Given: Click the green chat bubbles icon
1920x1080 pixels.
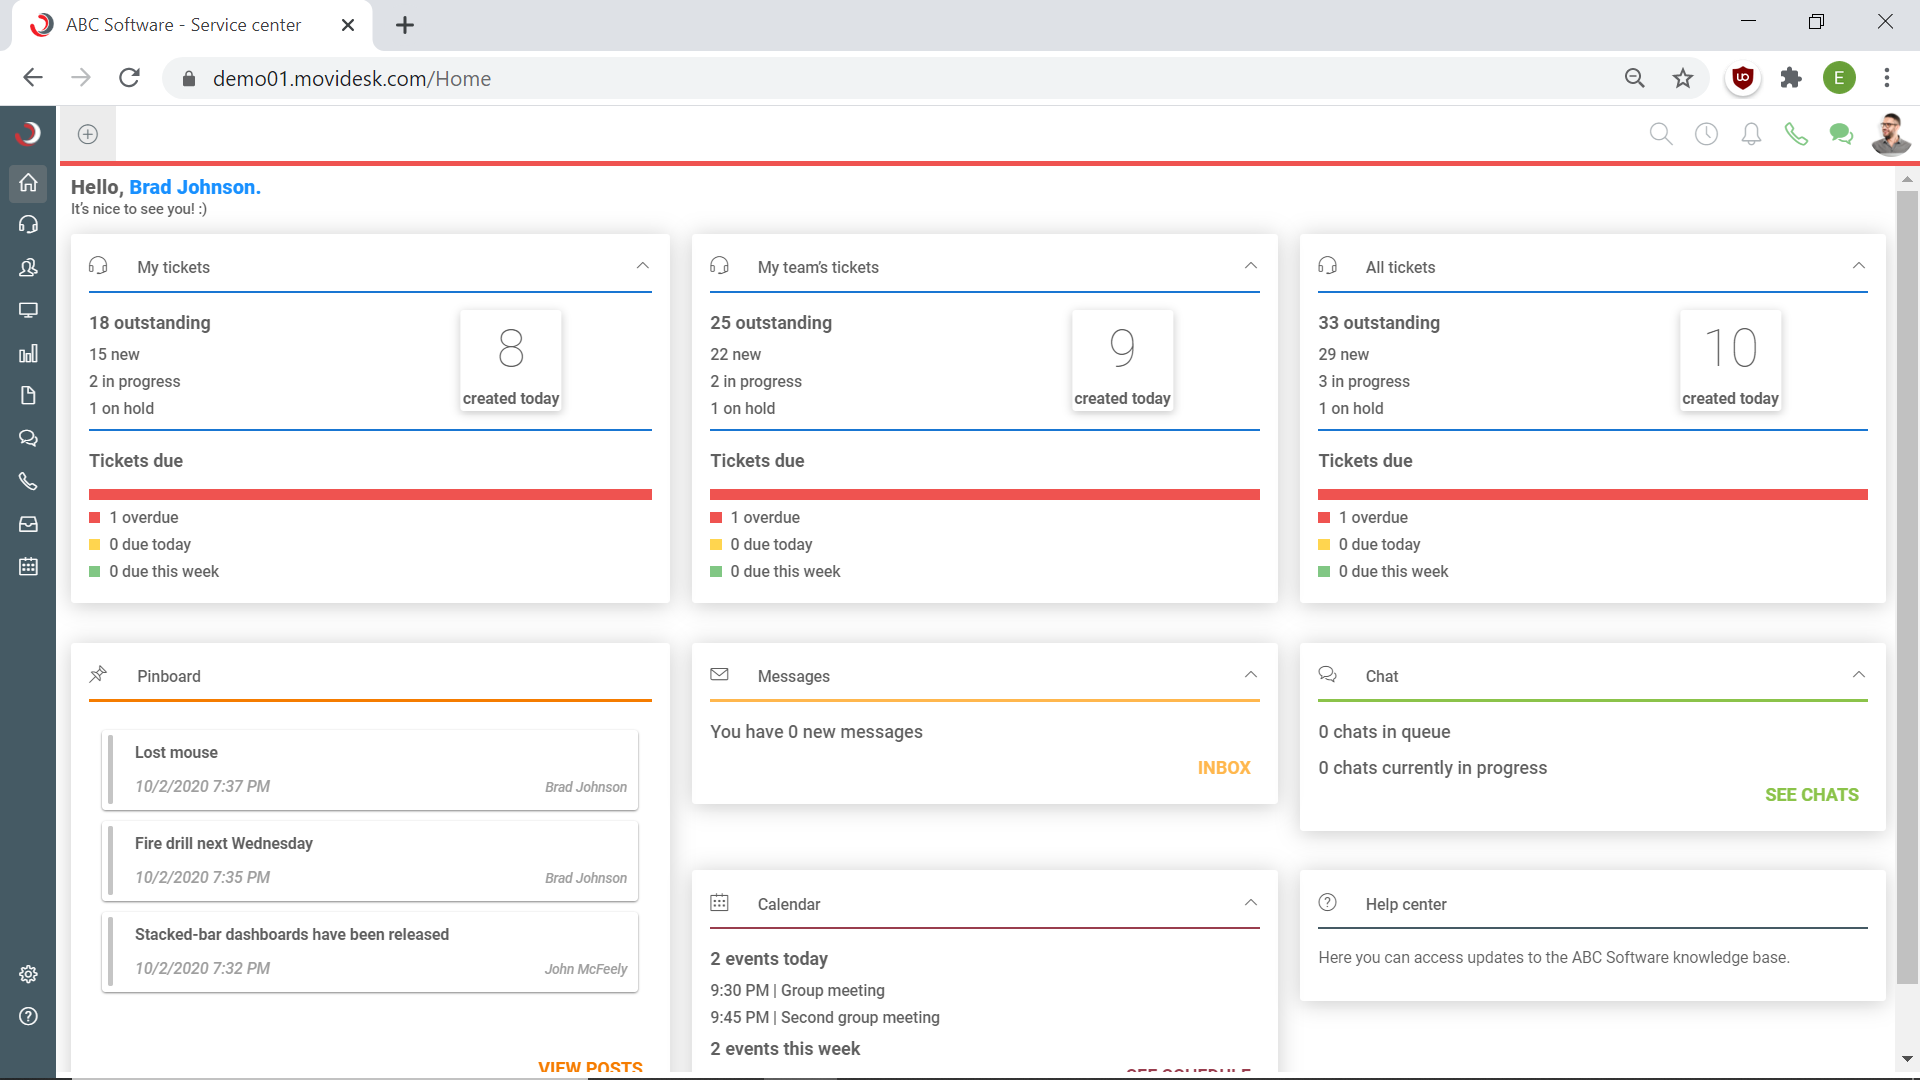Looking at the screenshot, I should click(x=1840, y=134).
